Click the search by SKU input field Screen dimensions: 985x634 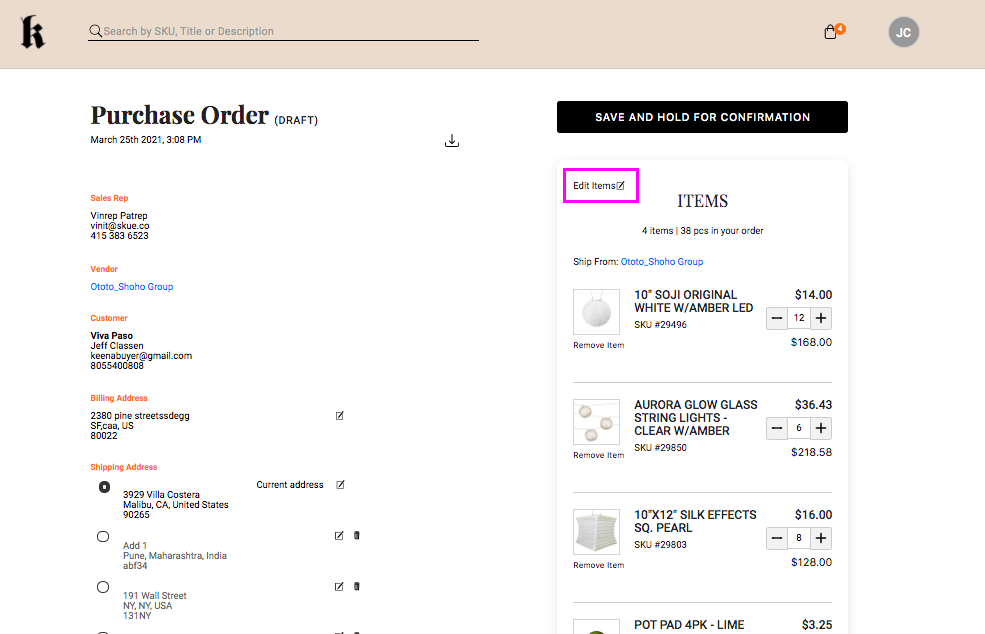point(280,31)
